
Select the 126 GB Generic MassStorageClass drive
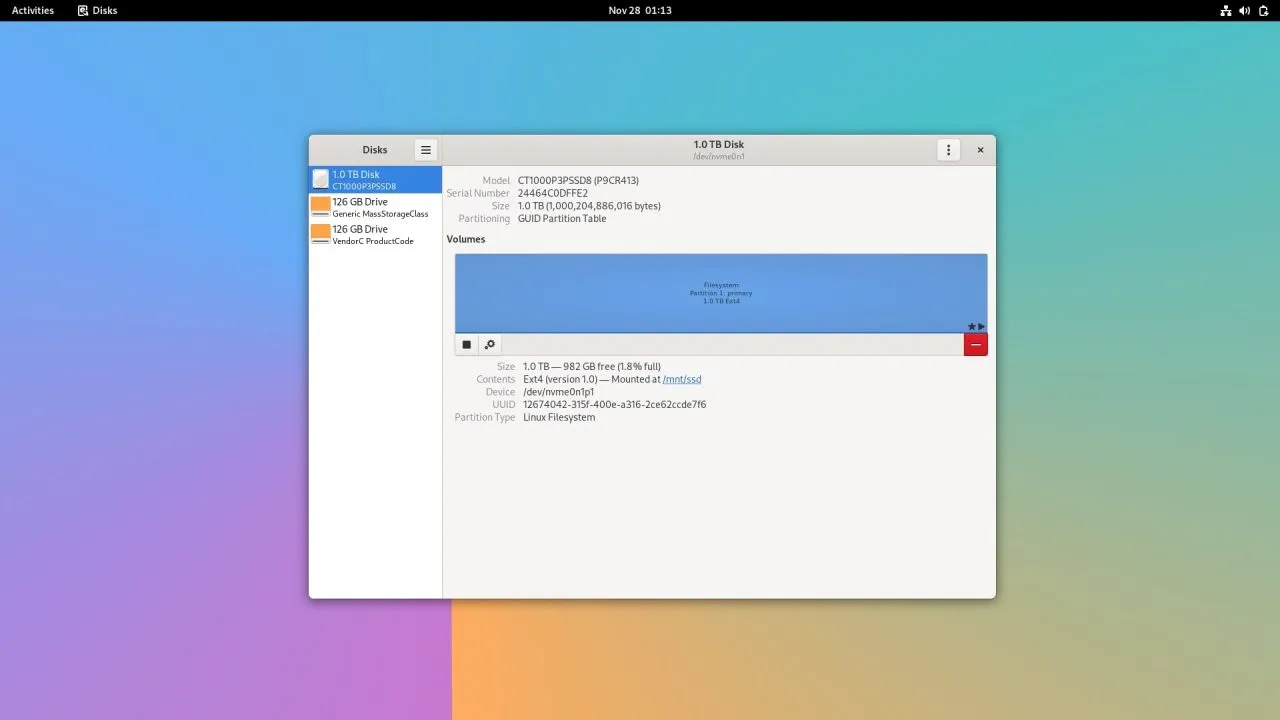click(375, 206)
